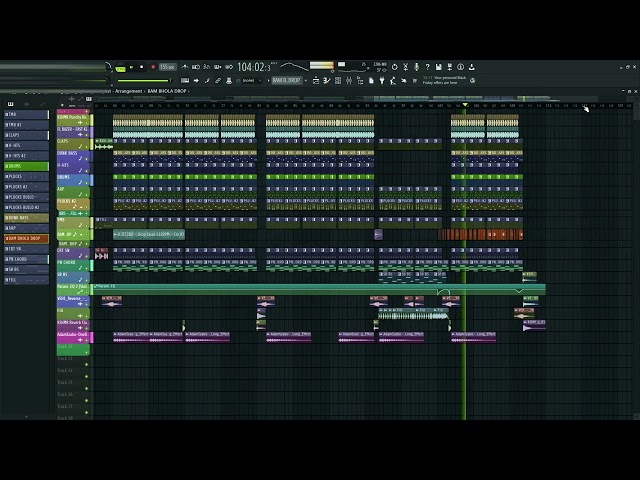Mute the DRUMS track via green dot
The width and height of the screenshot is (640, 480).
click(87, 183)
